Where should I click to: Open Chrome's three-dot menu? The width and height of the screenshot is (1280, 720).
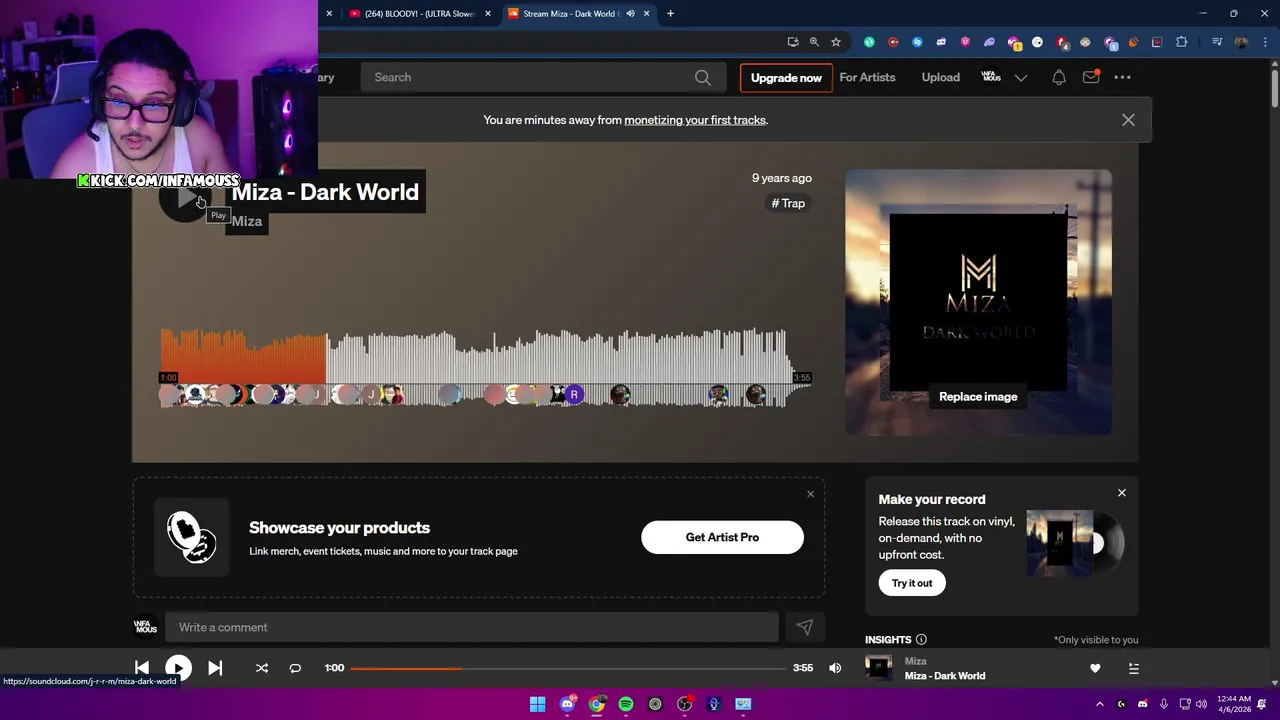(x=1263, y=42)
